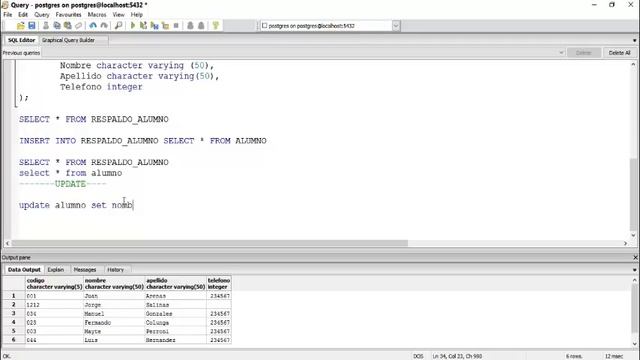This screenshot has width=640, height=360.
Task: Click the apellido column header
Action: point(176,283)
